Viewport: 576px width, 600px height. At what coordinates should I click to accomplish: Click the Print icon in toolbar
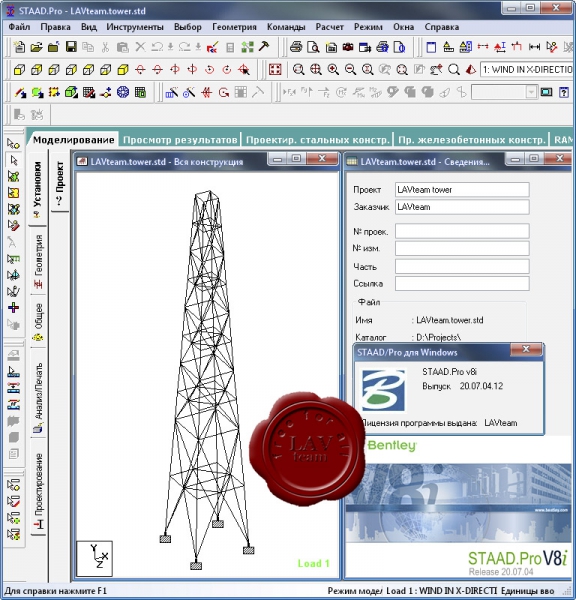tap(296, 47)
